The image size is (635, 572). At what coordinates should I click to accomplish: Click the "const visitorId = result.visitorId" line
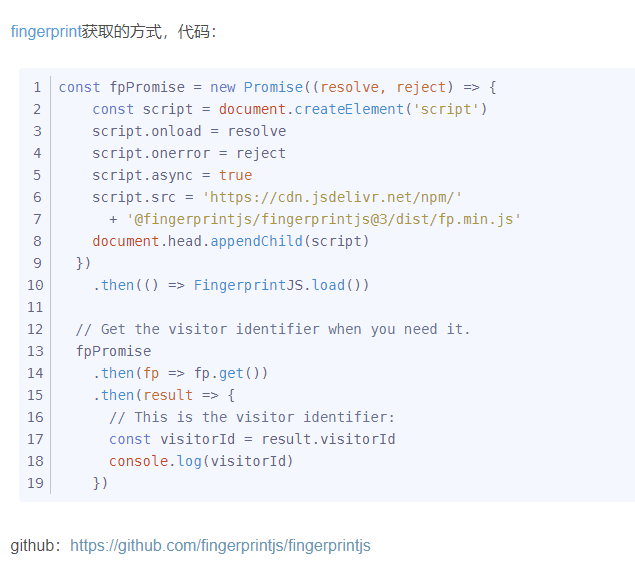[x=252, y=439]
